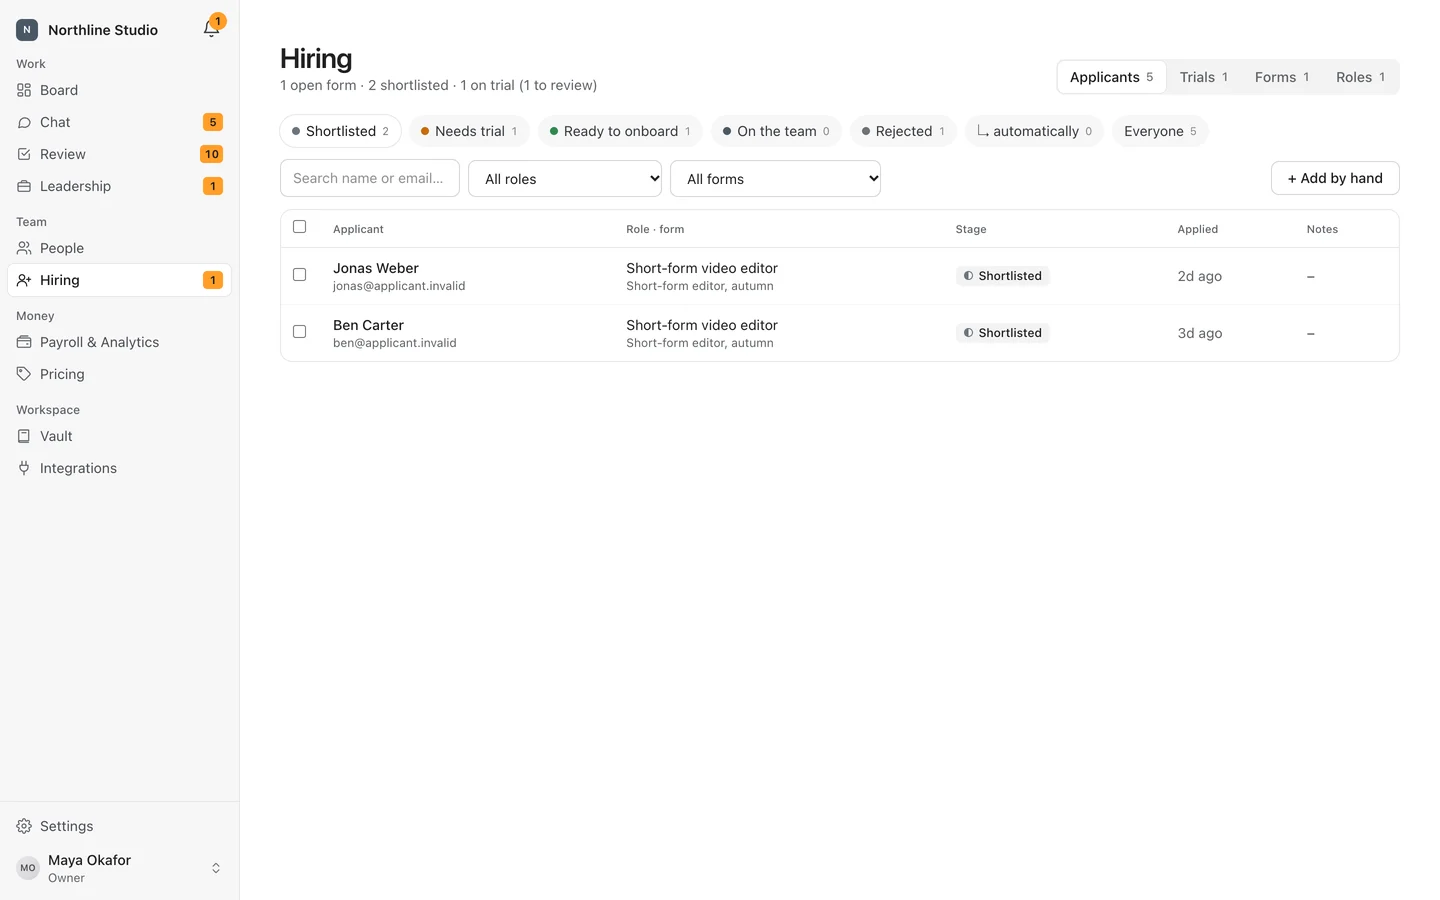
Task: Open Payroll & Analytics
Action: [119, 342]
